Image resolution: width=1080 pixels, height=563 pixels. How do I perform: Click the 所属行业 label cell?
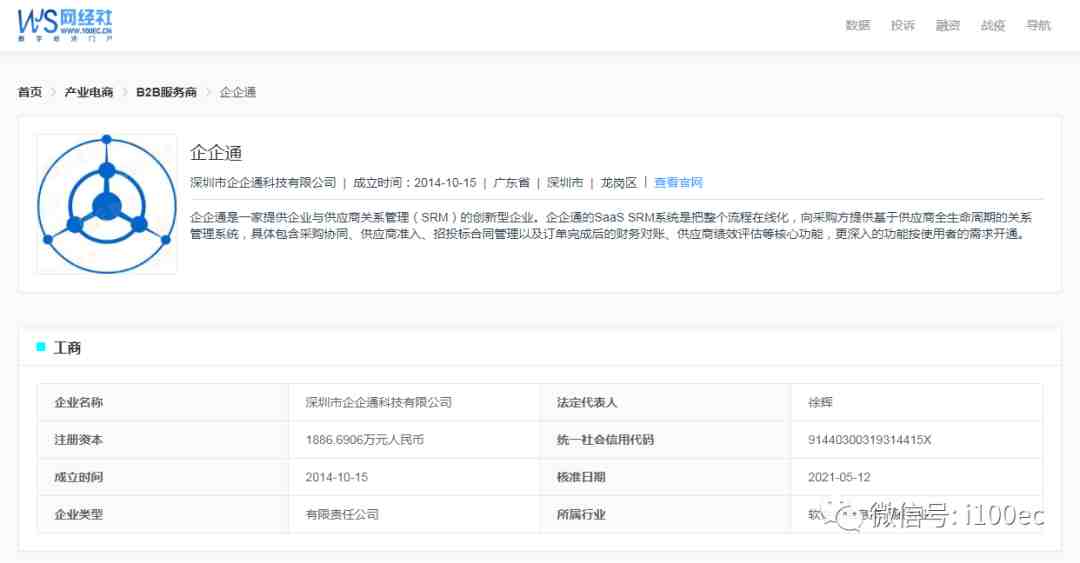pyautogui.click(x=665, y=514)
